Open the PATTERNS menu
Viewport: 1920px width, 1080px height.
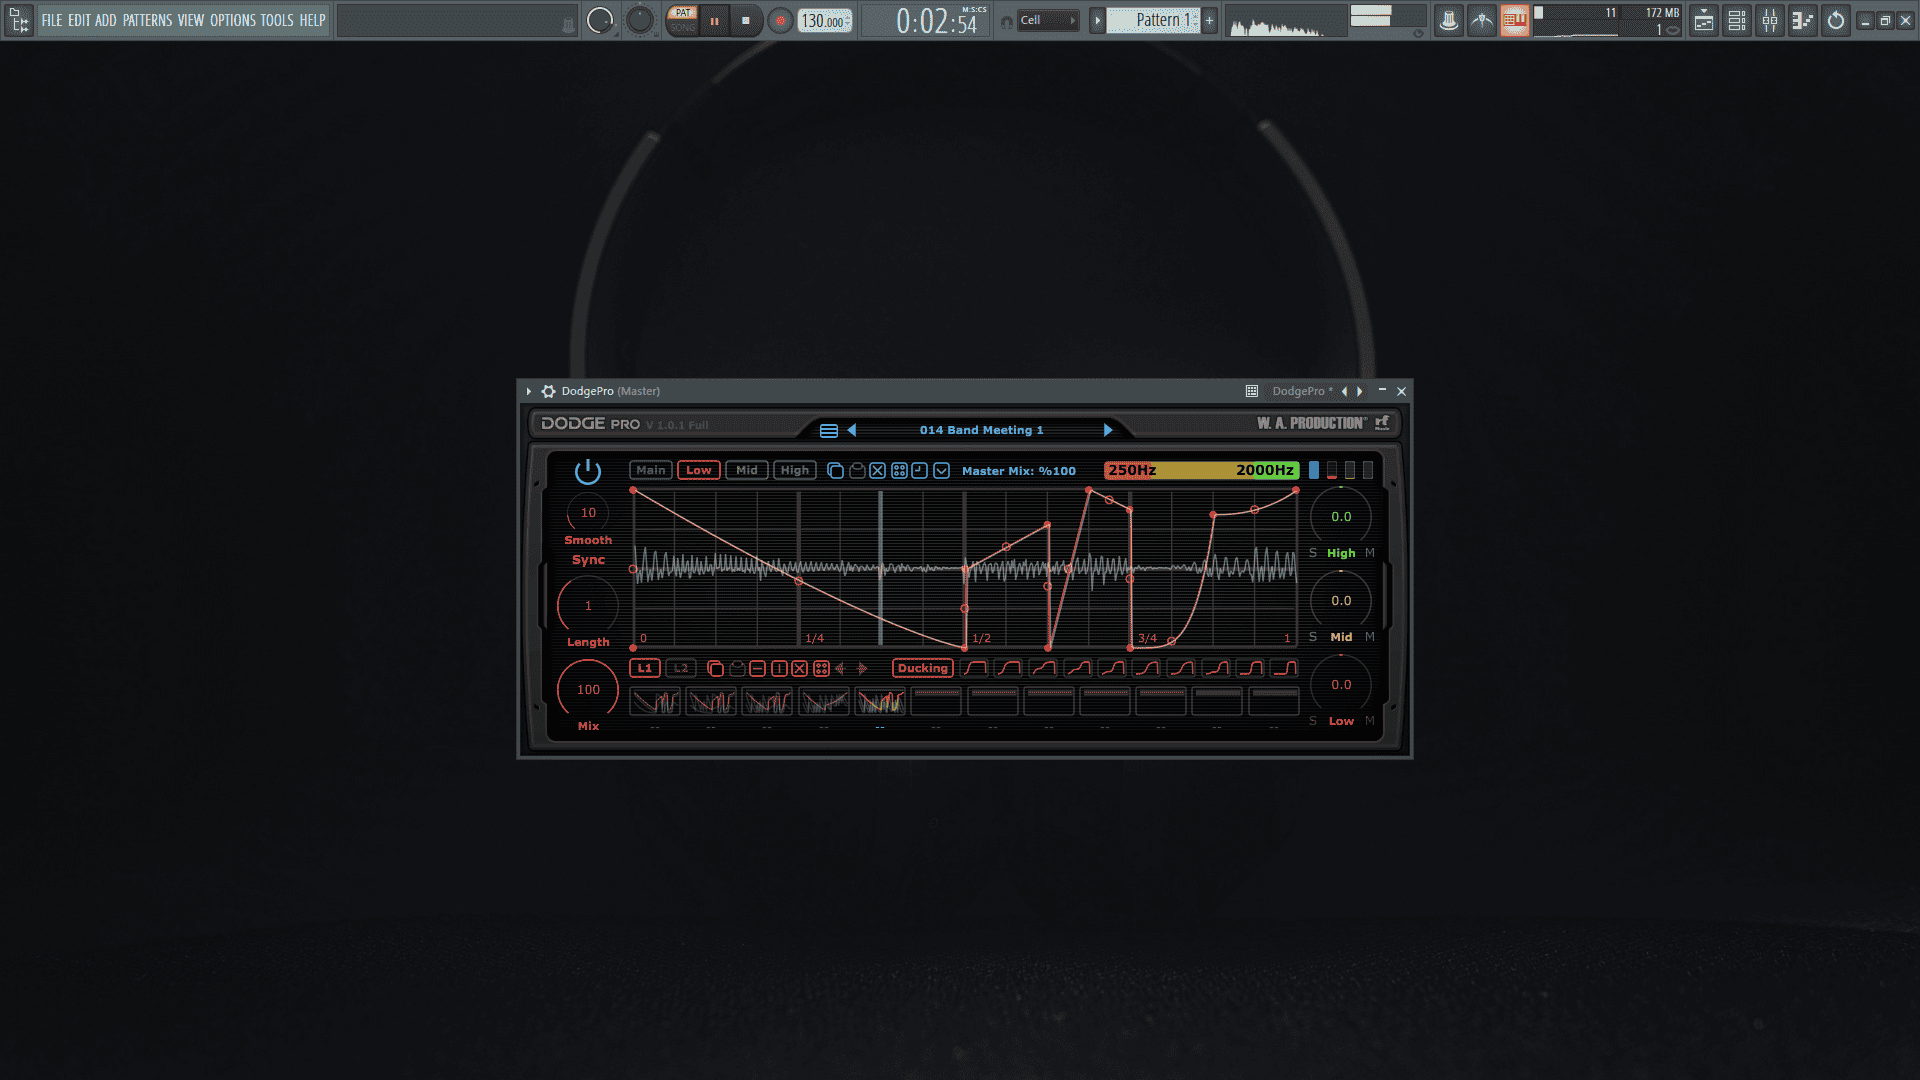(147, 20)
